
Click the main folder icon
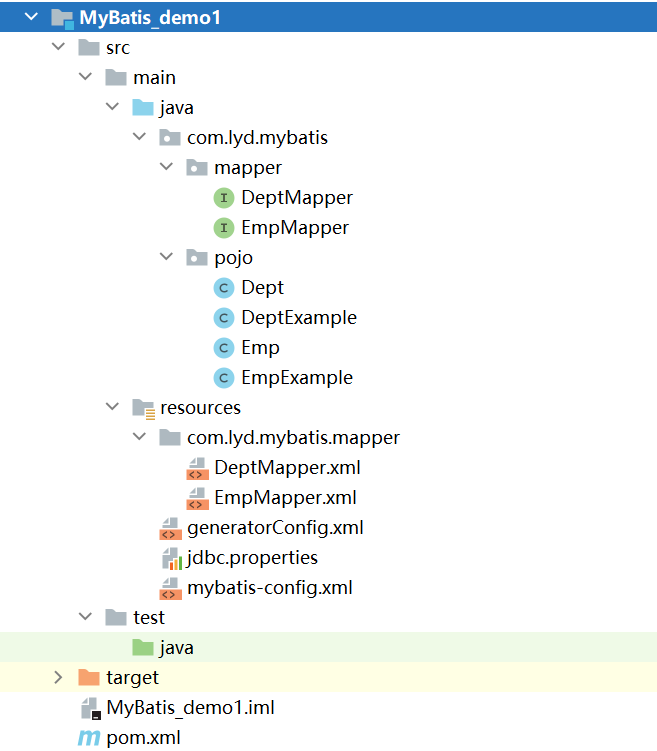tap(116, 77)
